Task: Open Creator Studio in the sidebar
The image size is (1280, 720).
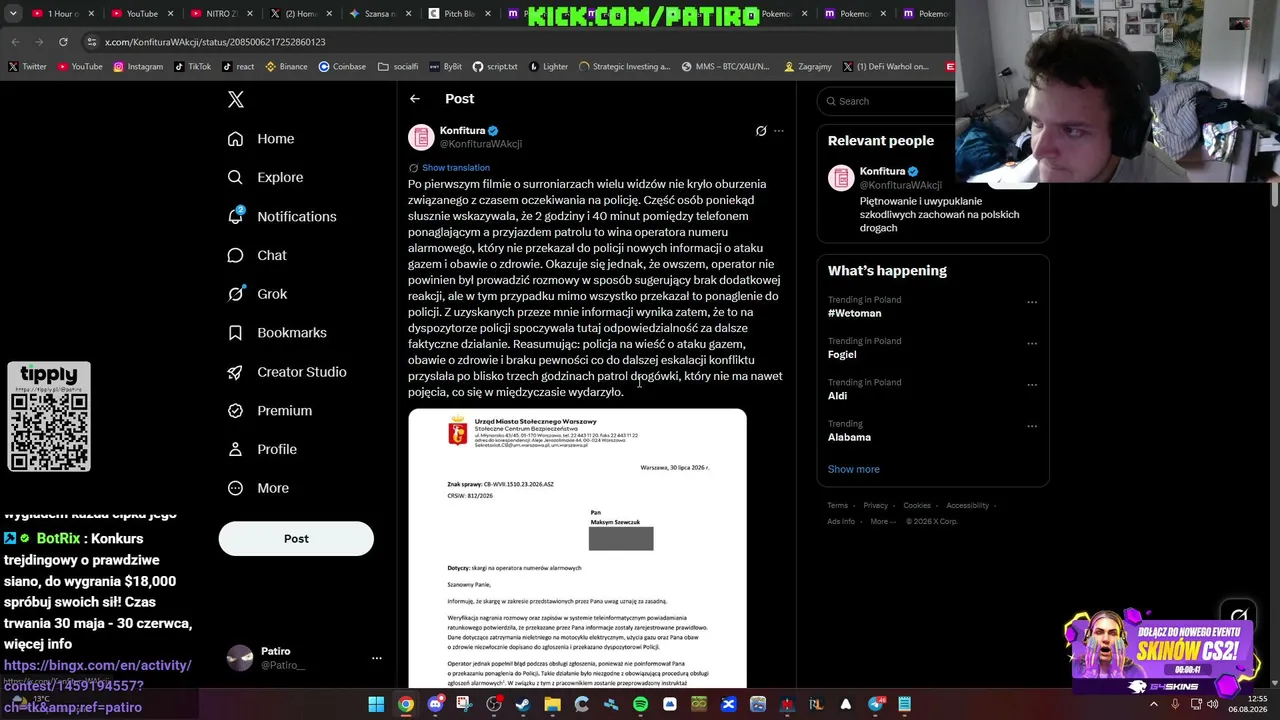Action: pyautogui.click(x=287, y=372)
